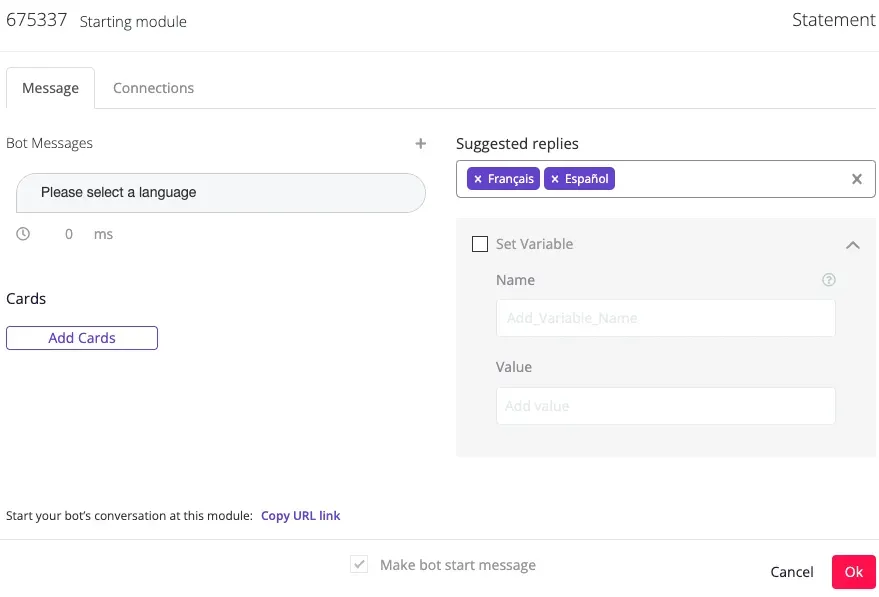This screenshot has width=879, height=597.
Task: Switch to the Connections tab
Action: point(153,88)
